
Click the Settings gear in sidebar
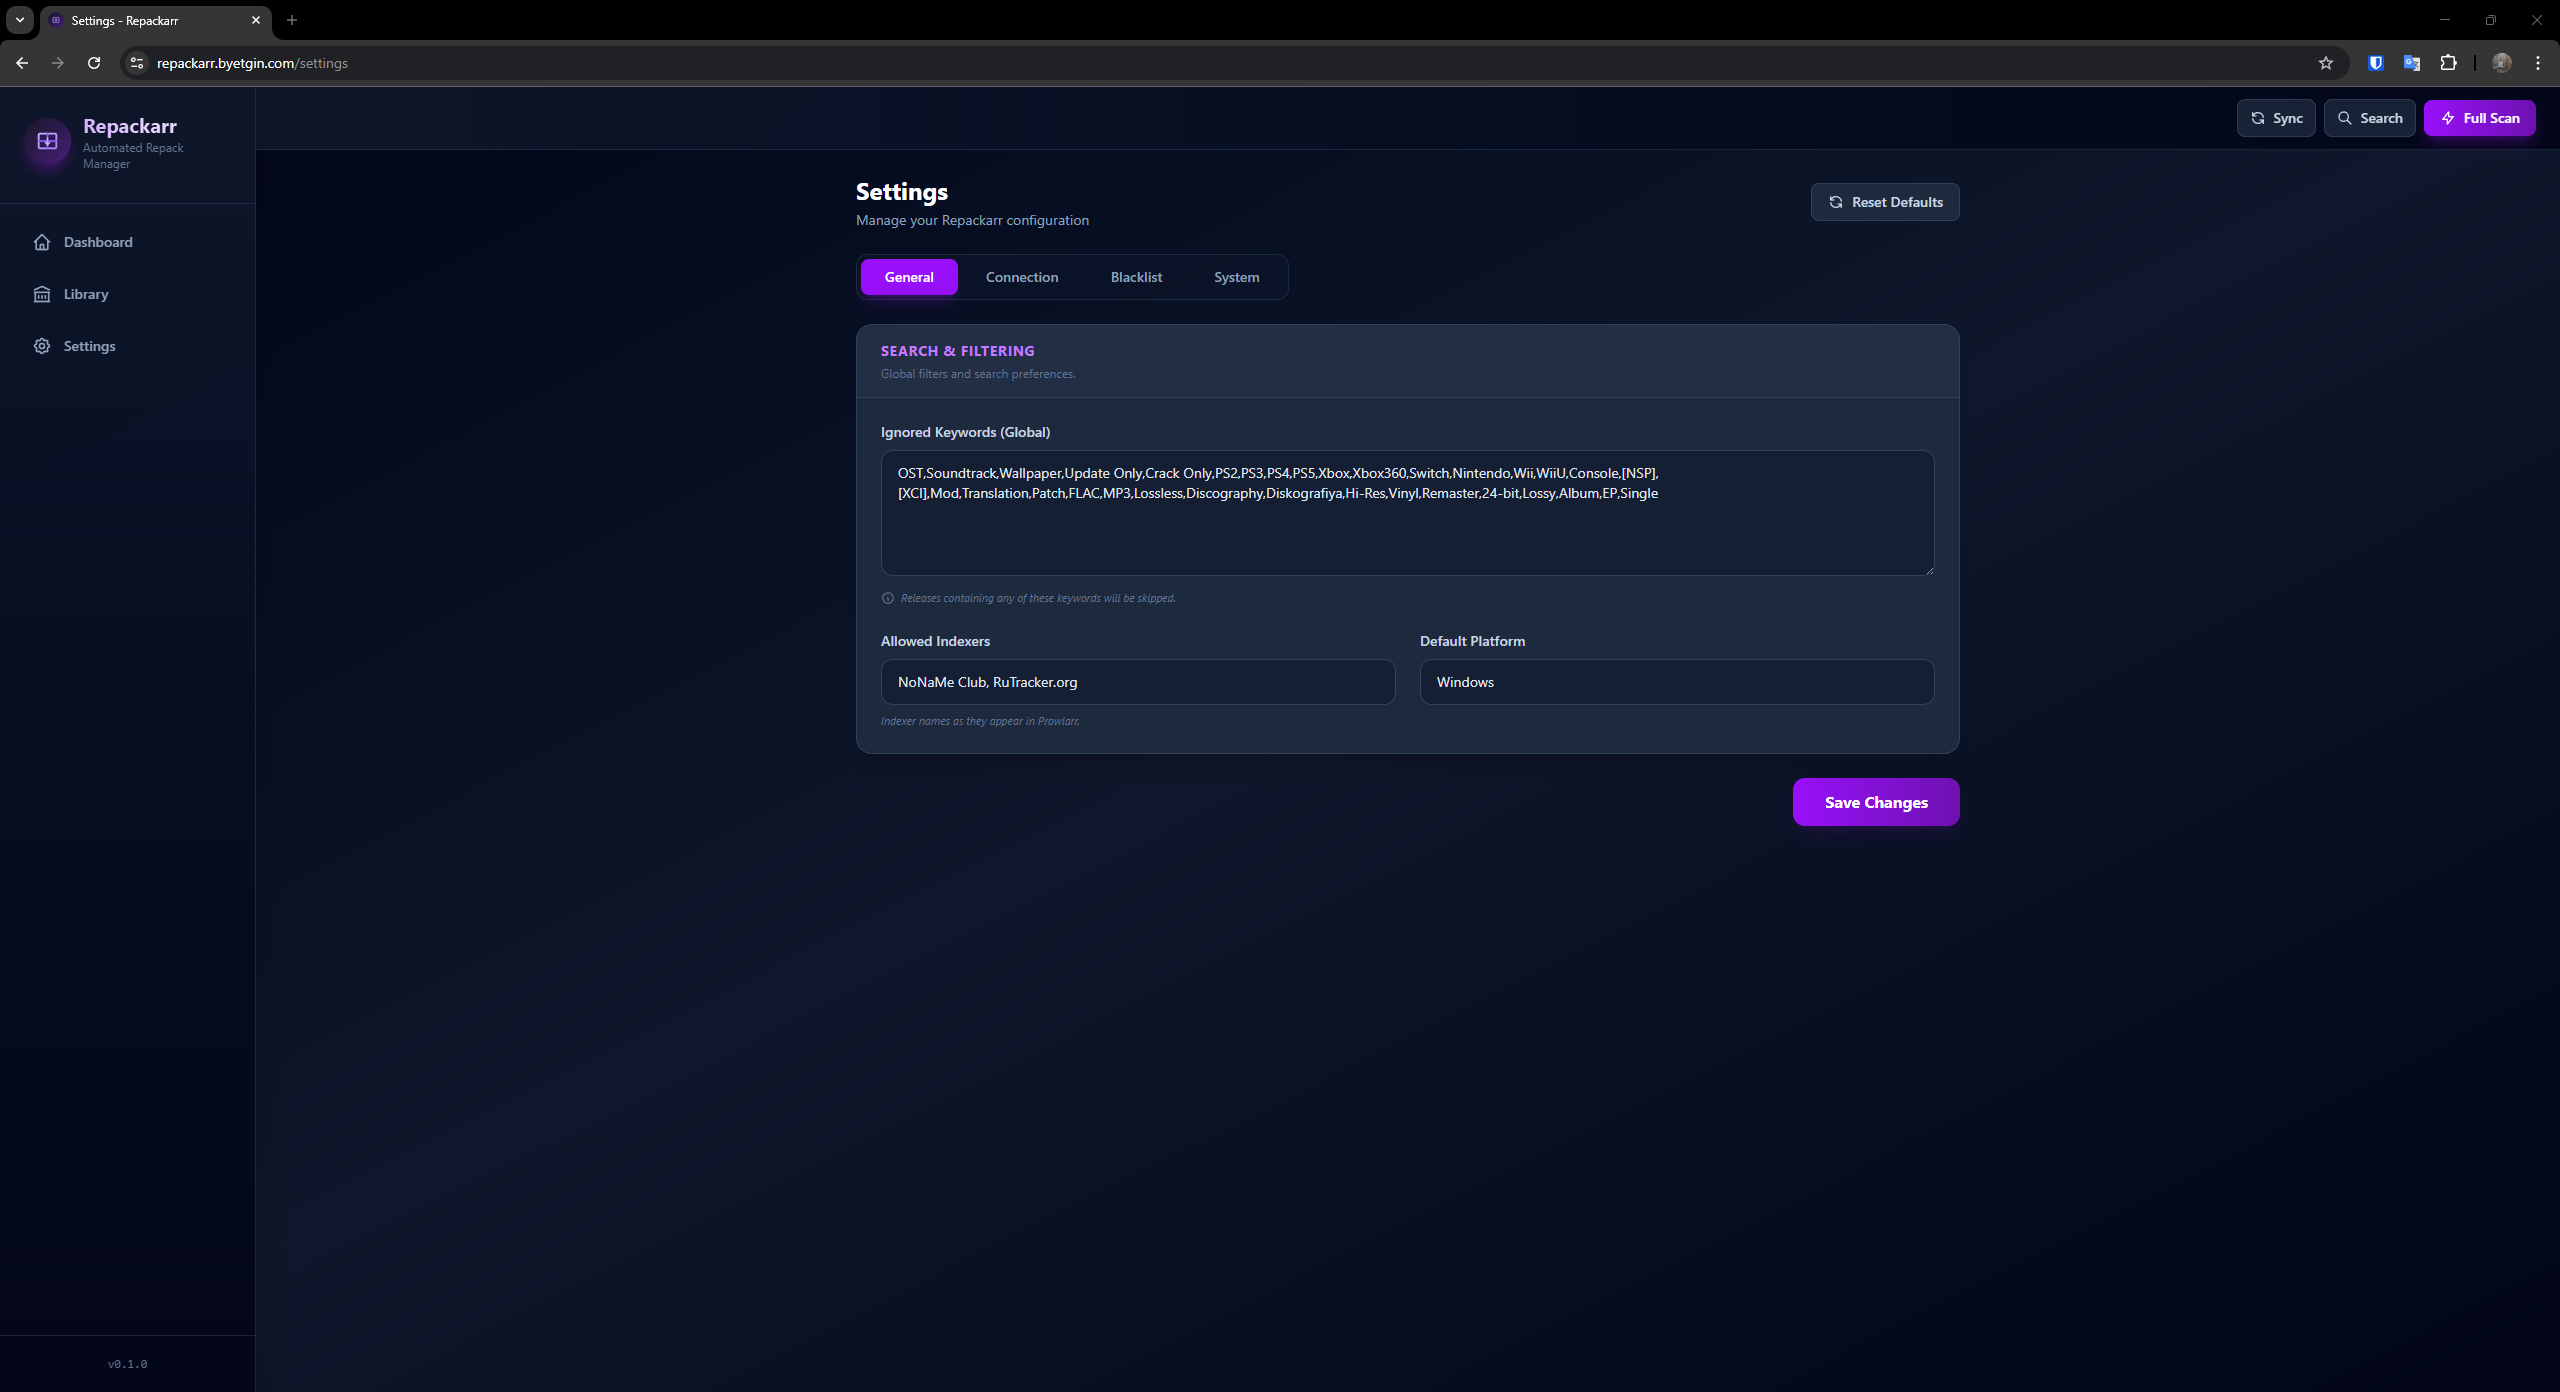tap(42, 346)
